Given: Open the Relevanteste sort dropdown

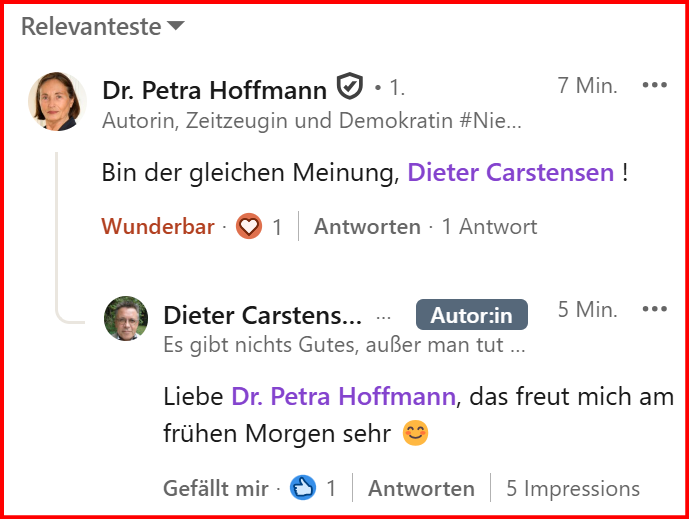Looking at the screenshot, I should click(x=103, y=27).
